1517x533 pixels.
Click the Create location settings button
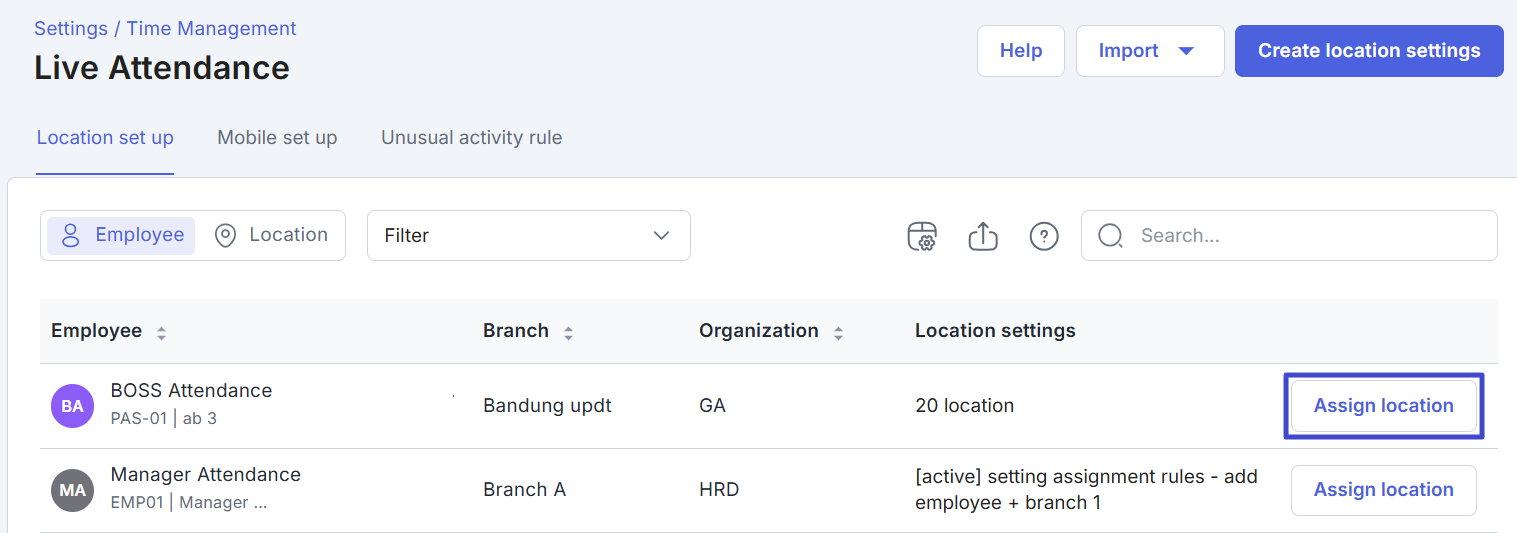coord(1368,51)
